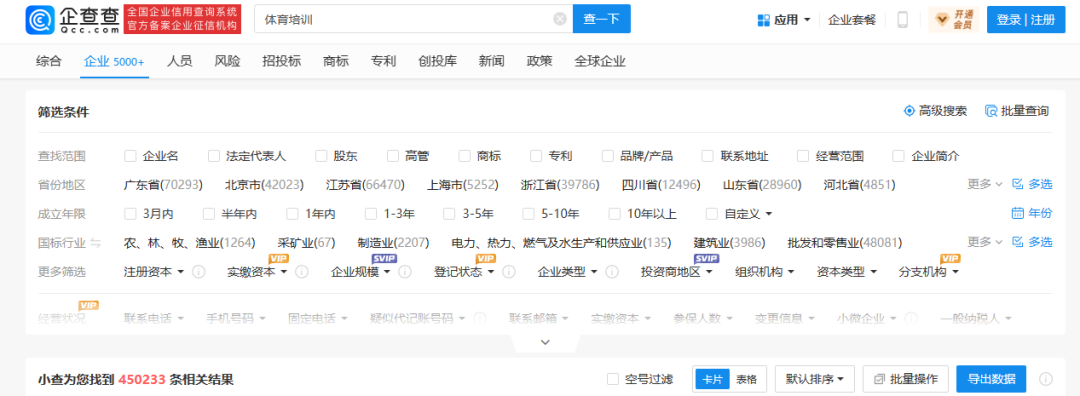Click the 开通会员 VIP badge icon
The image size is (1080, 396).
(953, 19)
